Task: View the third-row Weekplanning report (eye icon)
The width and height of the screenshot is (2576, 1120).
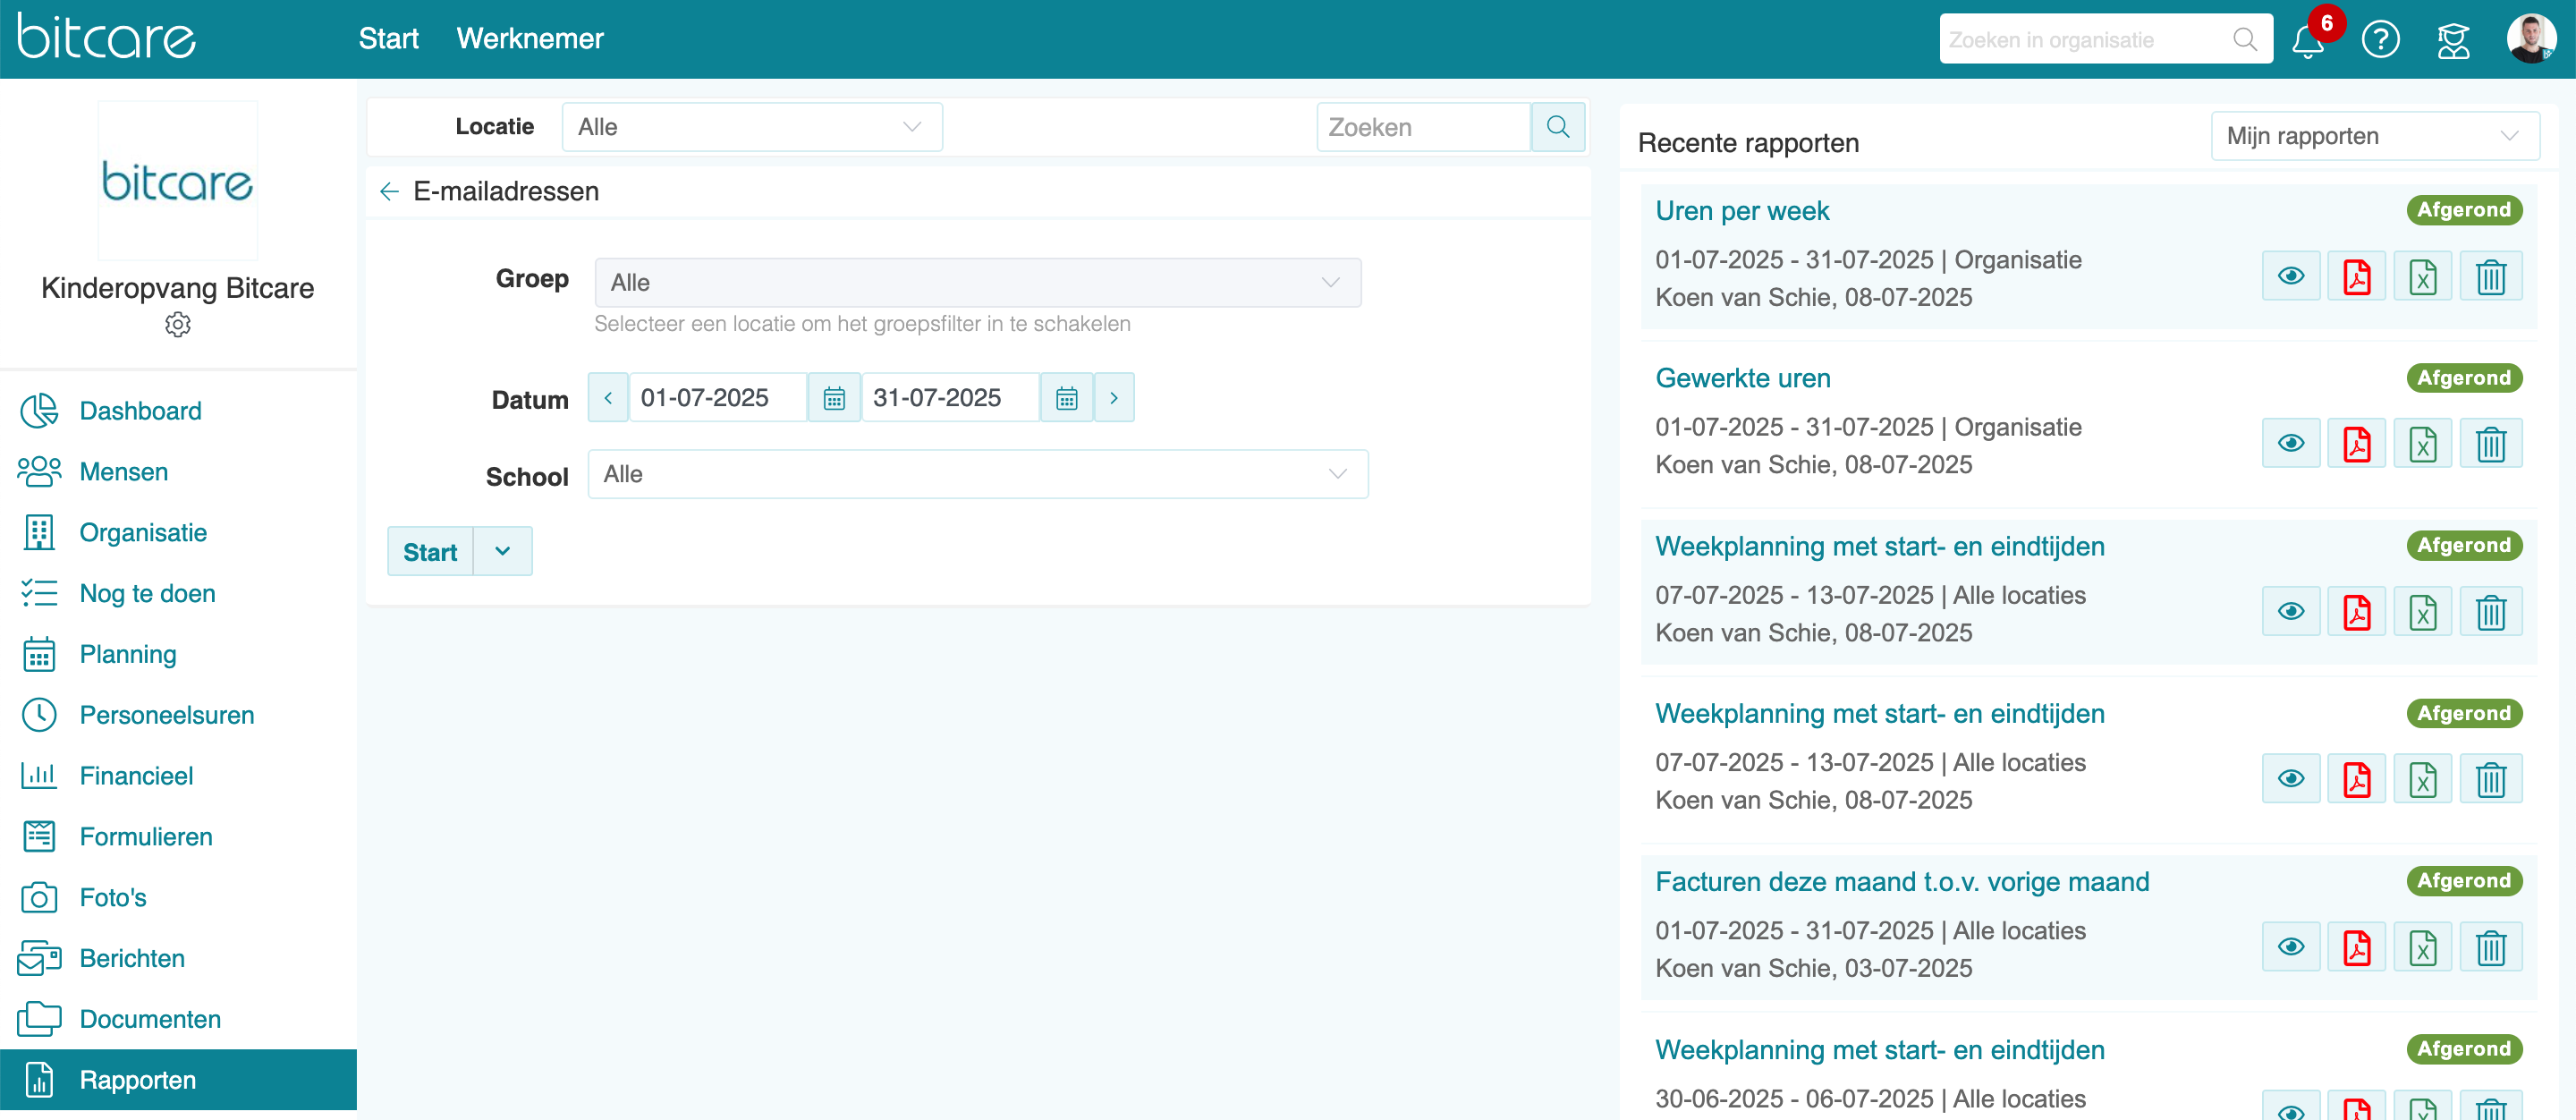Action: (x=2291, y=611)
